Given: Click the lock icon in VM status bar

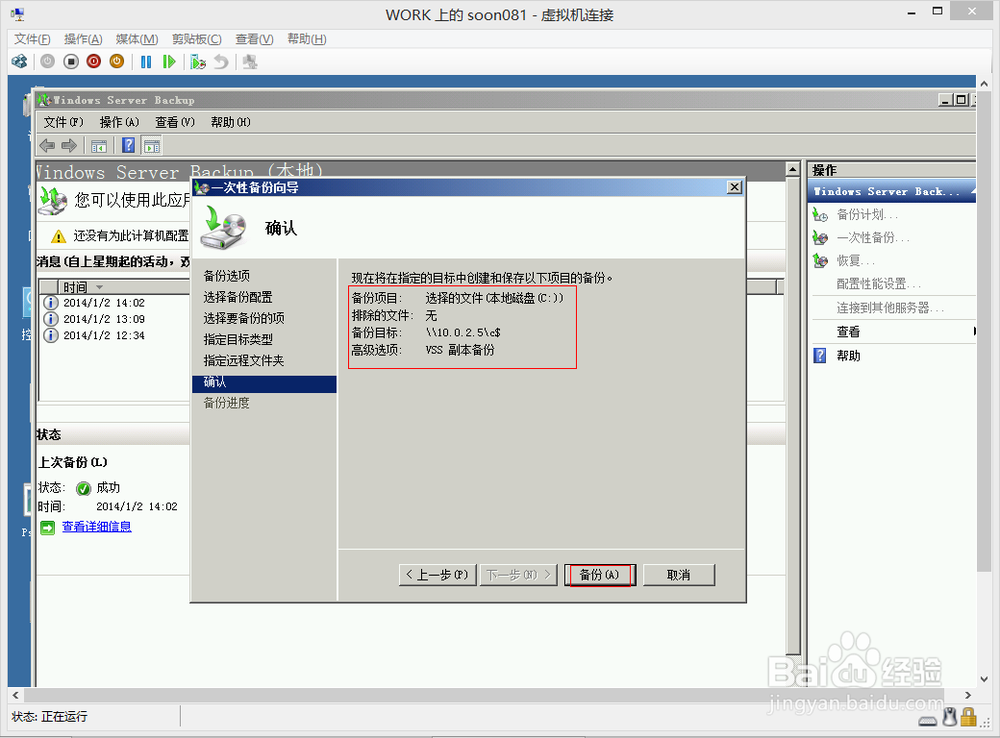Looking at the screenshot, I should click(x=968, y=716).
